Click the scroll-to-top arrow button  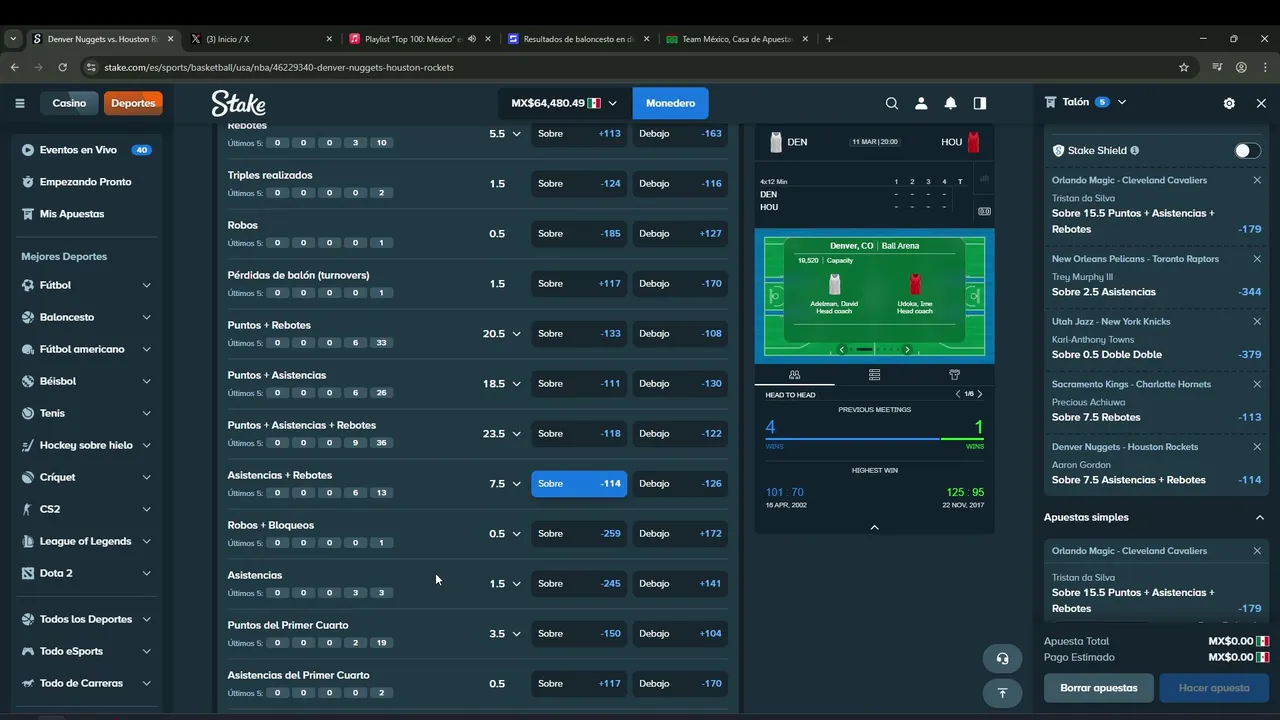(x=1002, y=692)
